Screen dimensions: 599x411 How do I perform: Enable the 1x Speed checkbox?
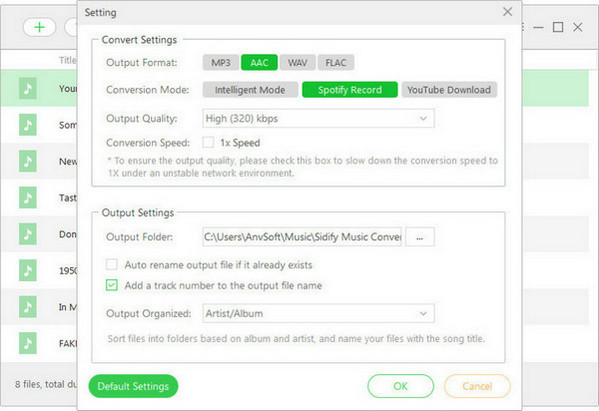(x=208, y=142)
